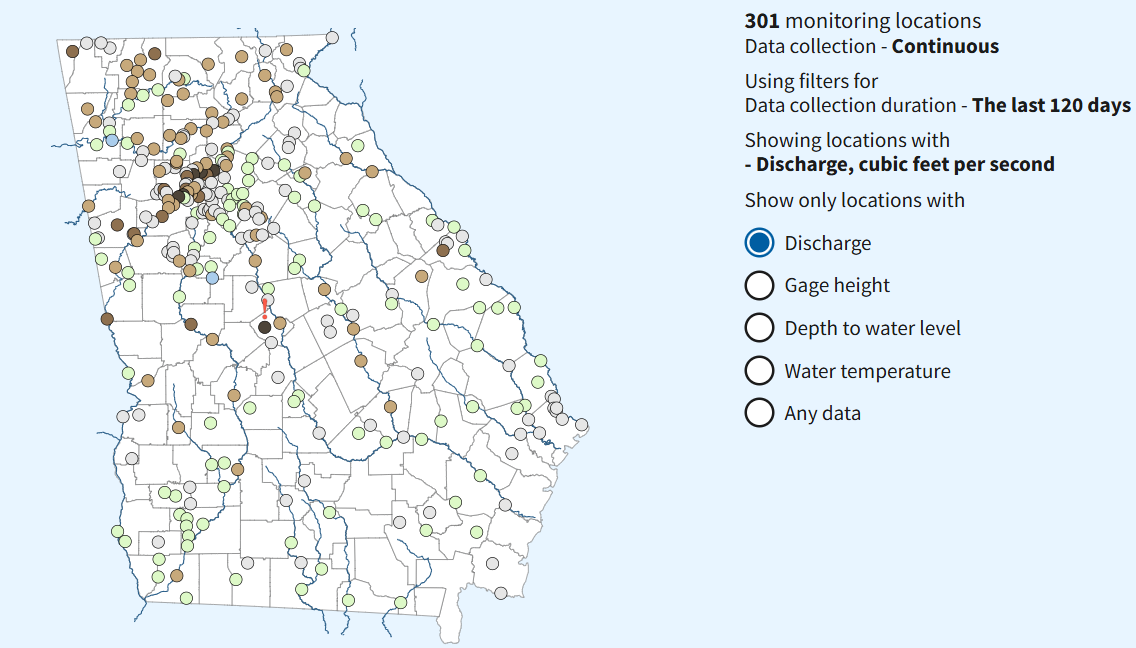The width and height of the screenshot is (1136, 648).
Task: Click the southern light blue station marker
Action: (212, 277)
